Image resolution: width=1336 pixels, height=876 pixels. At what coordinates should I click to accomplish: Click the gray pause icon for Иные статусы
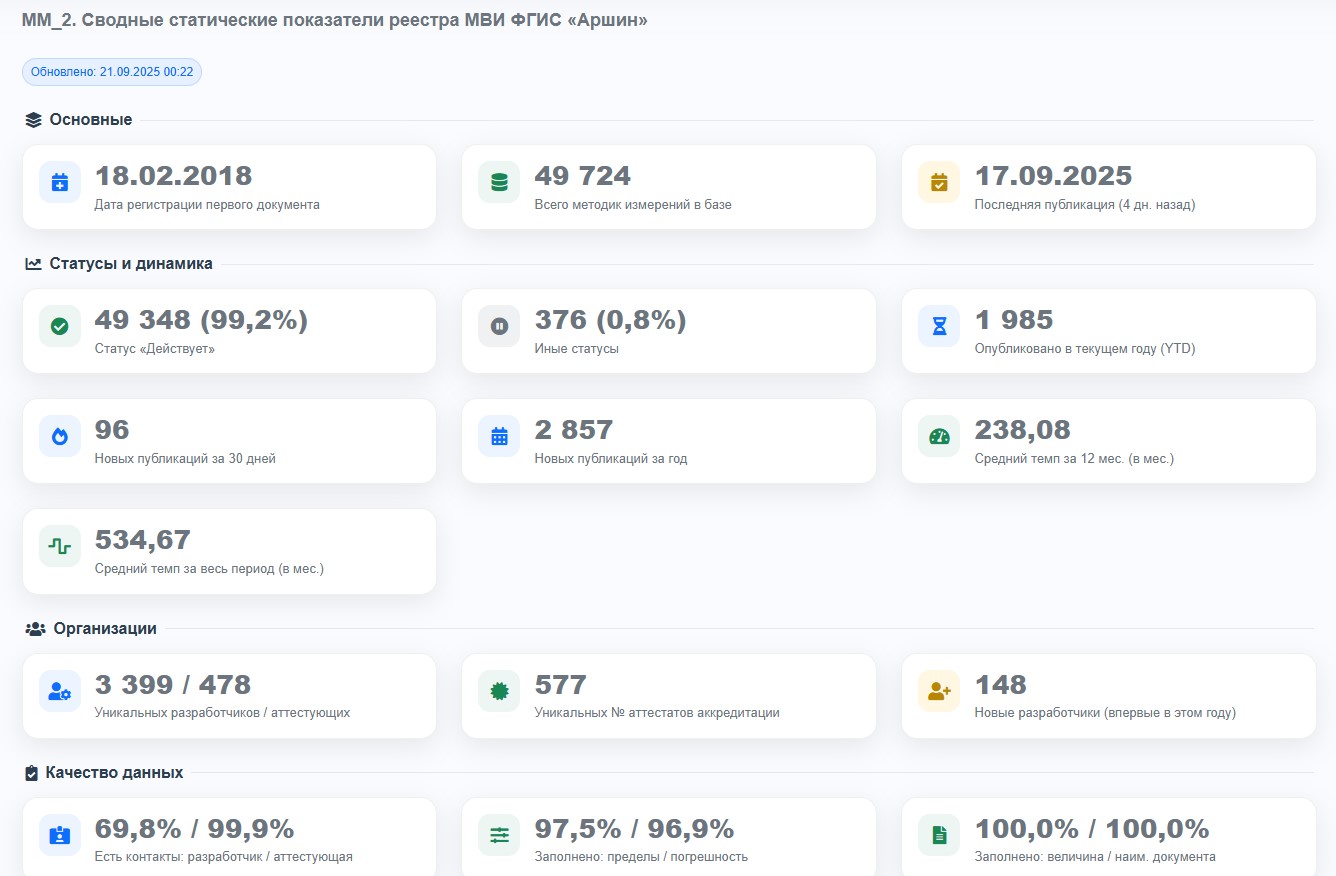pos(499,327)
